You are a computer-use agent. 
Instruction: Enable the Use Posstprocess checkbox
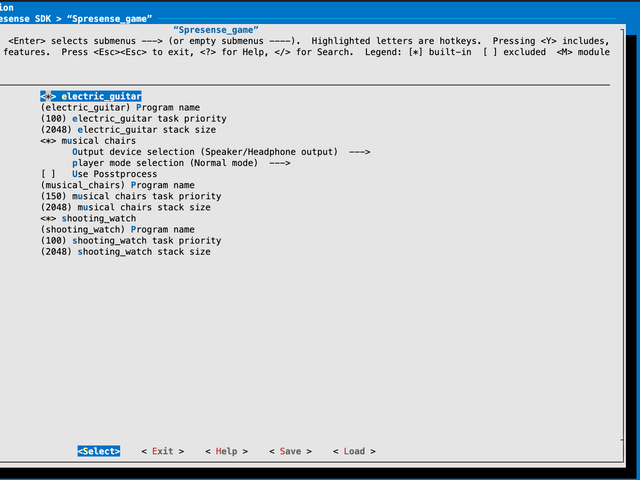click(x=99, y=174)
